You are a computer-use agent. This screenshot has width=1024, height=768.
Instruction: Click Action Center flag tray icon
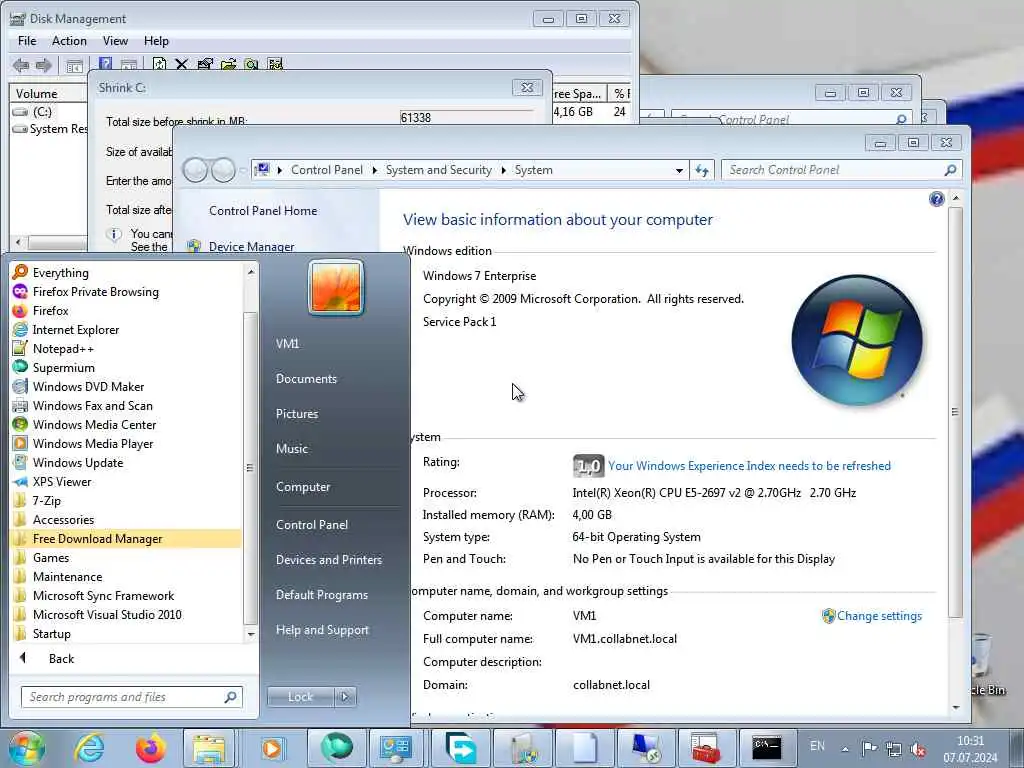click(x=869, y=749)
